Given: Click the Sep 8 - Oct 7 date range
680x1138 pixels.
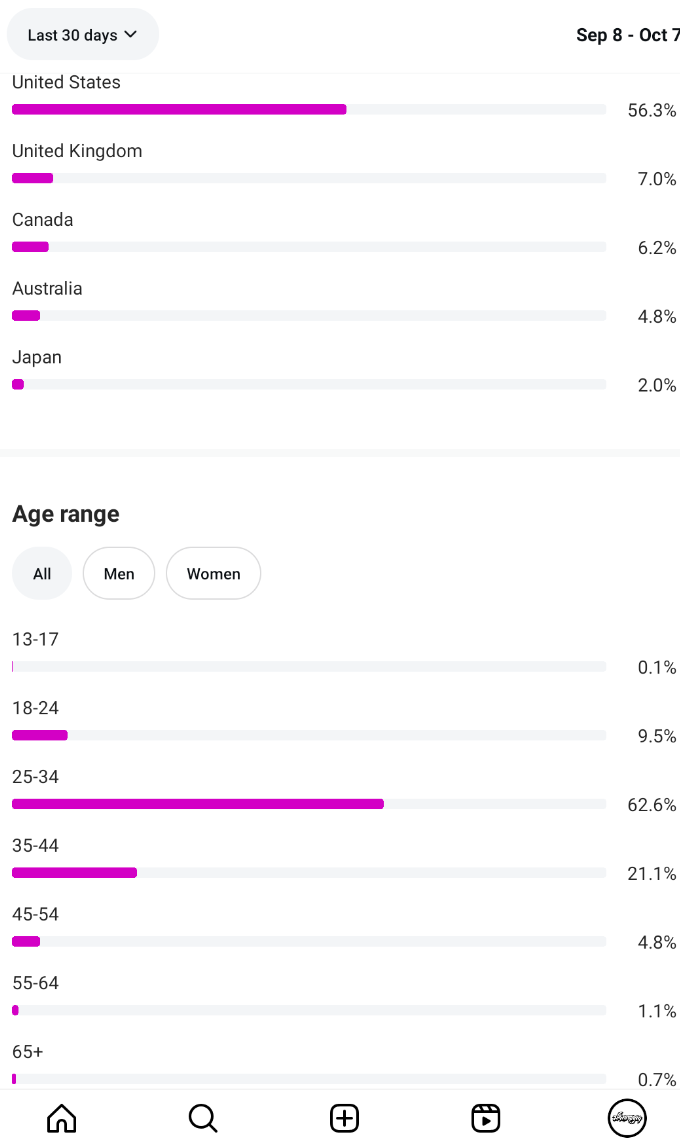Looking at the screenshot, I should (627, 35).
